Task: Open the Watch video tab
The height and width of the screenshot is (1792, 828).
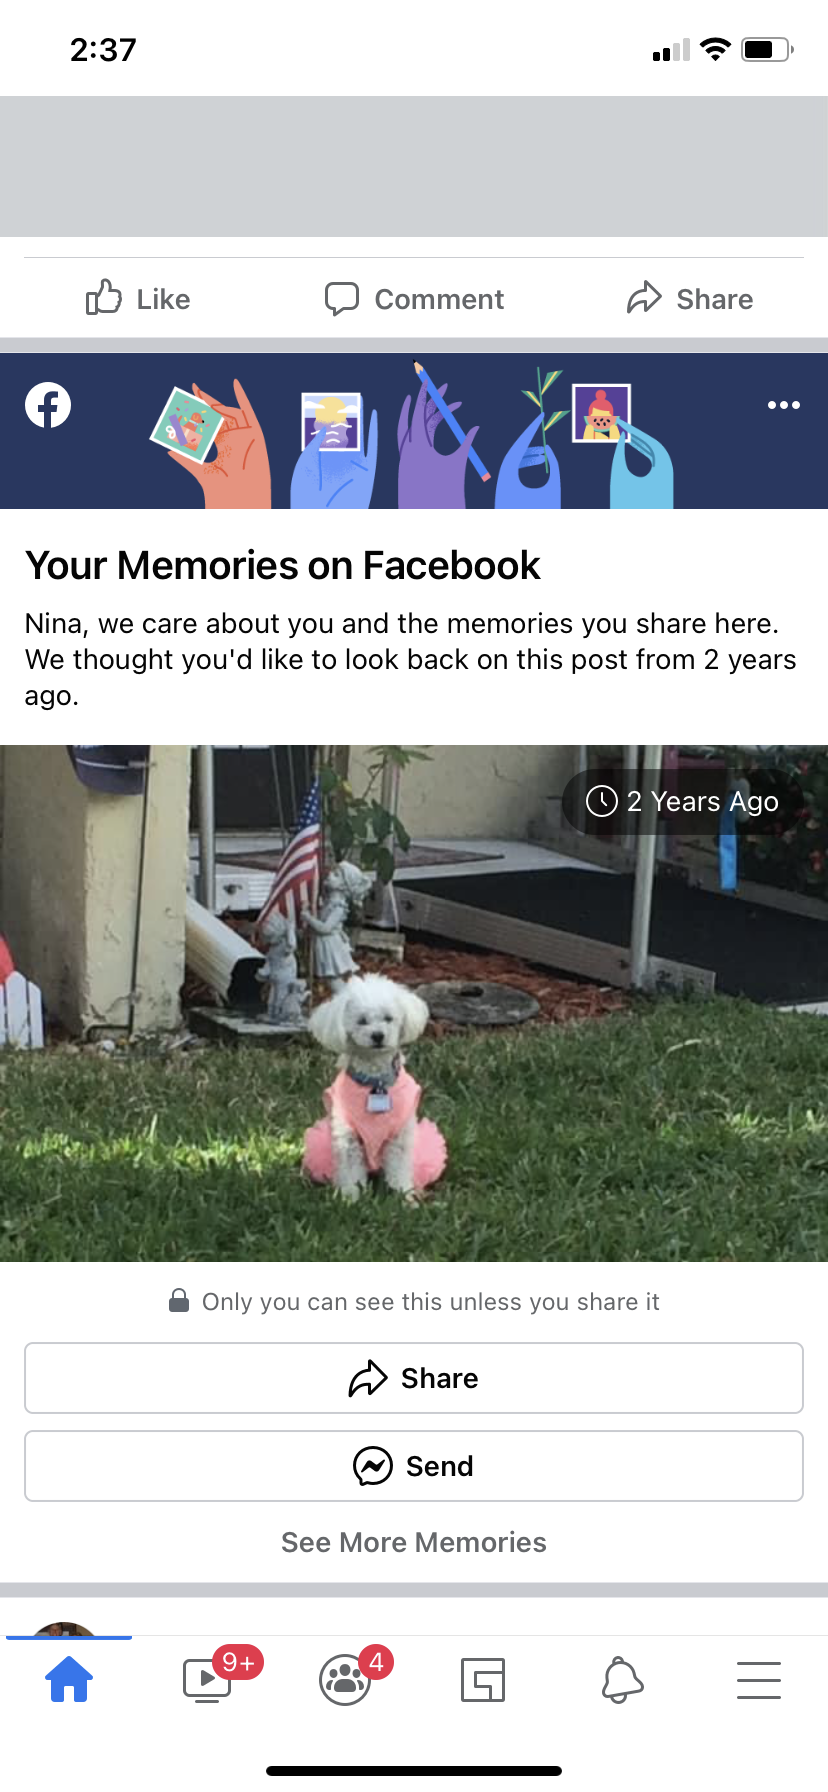Action: pyautogui.click(x=207, y=1680)
